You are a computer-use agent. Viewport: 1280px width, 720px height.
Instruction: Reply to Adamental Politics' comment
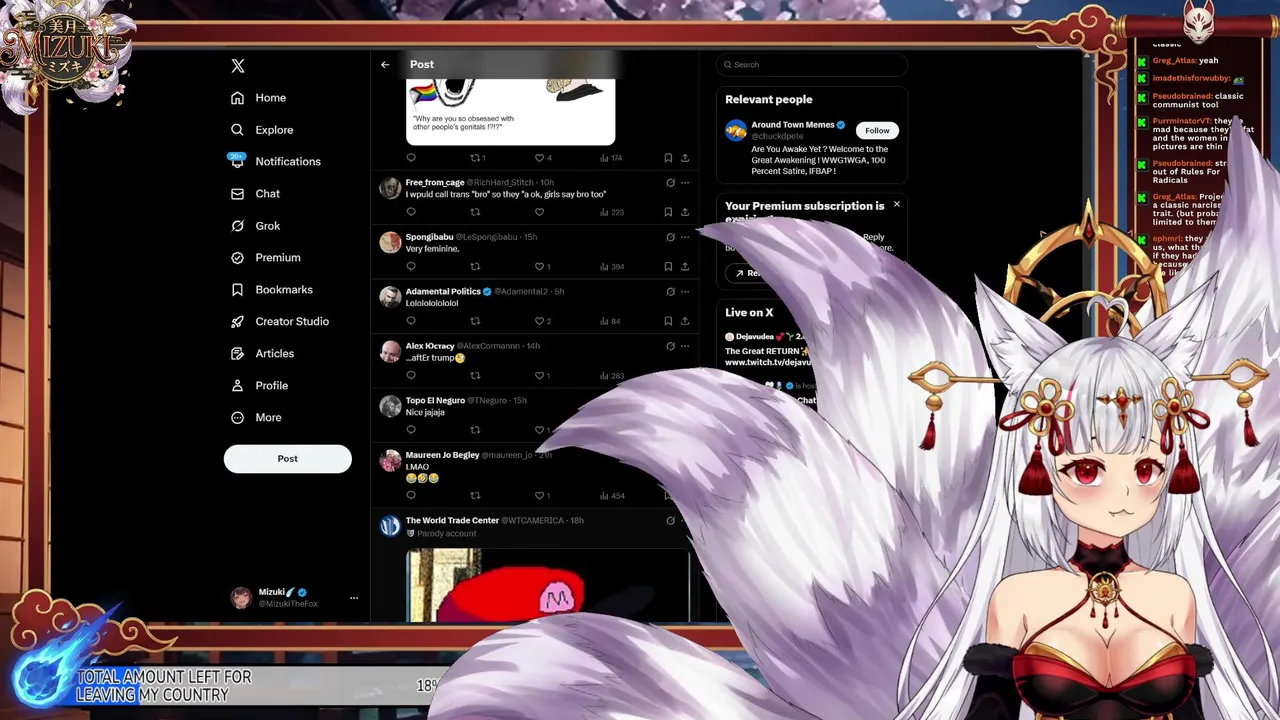[x=411, y=321]
